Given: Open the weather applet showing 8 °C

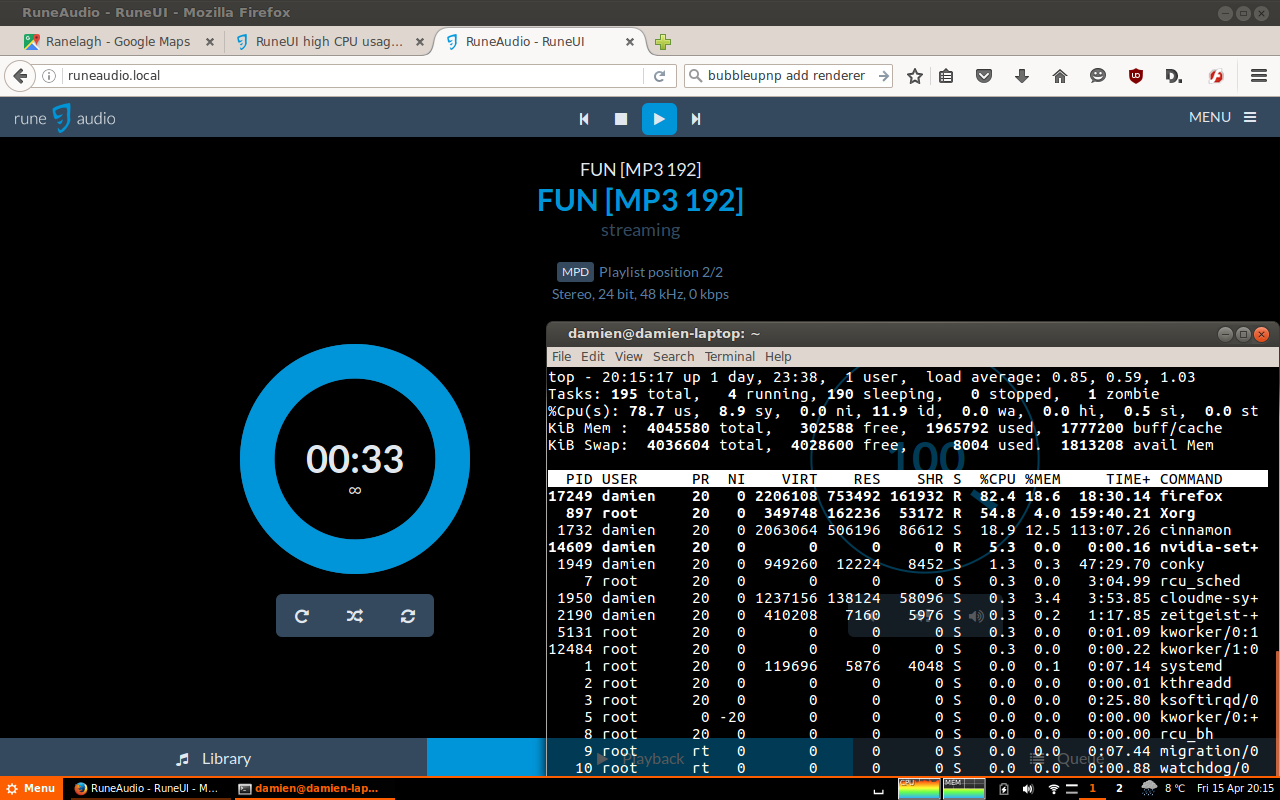Looking at the screenshot, I should click(1162, 788).
